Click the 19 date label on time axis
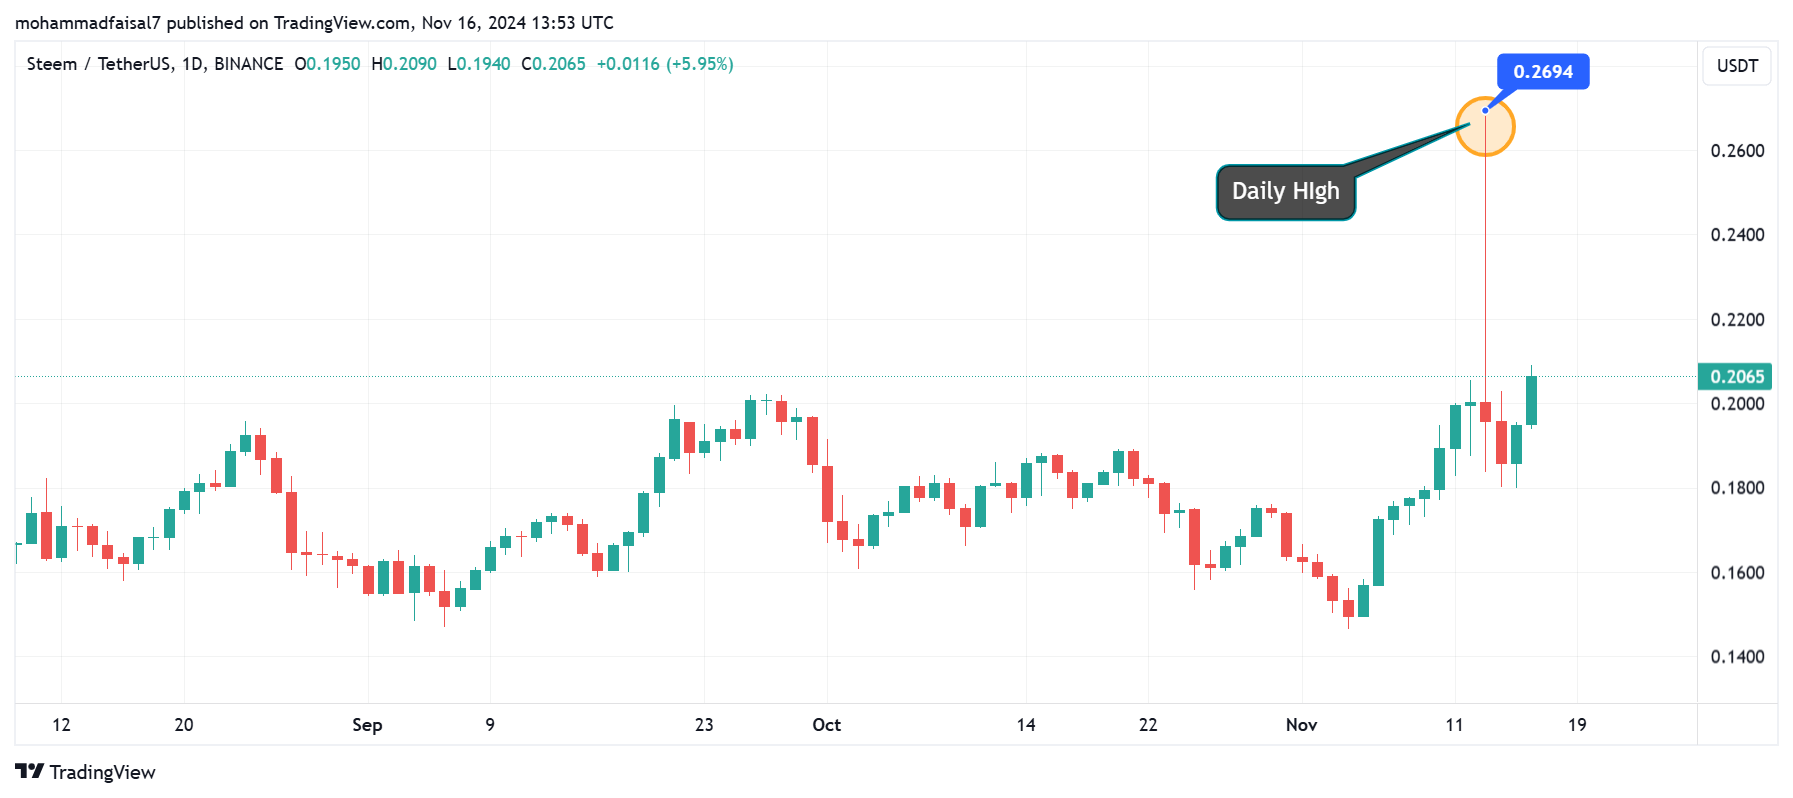Screen dimensions: 1793x798 [x=1577, y=725]
